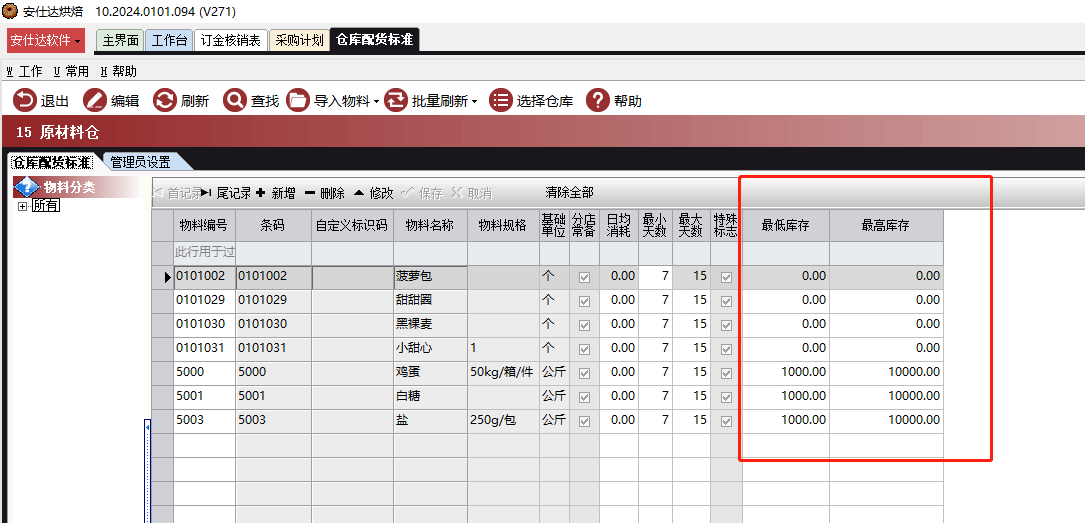The image size is (1085, 523).
Task: Click 清除全部 button
Action: 569,192
